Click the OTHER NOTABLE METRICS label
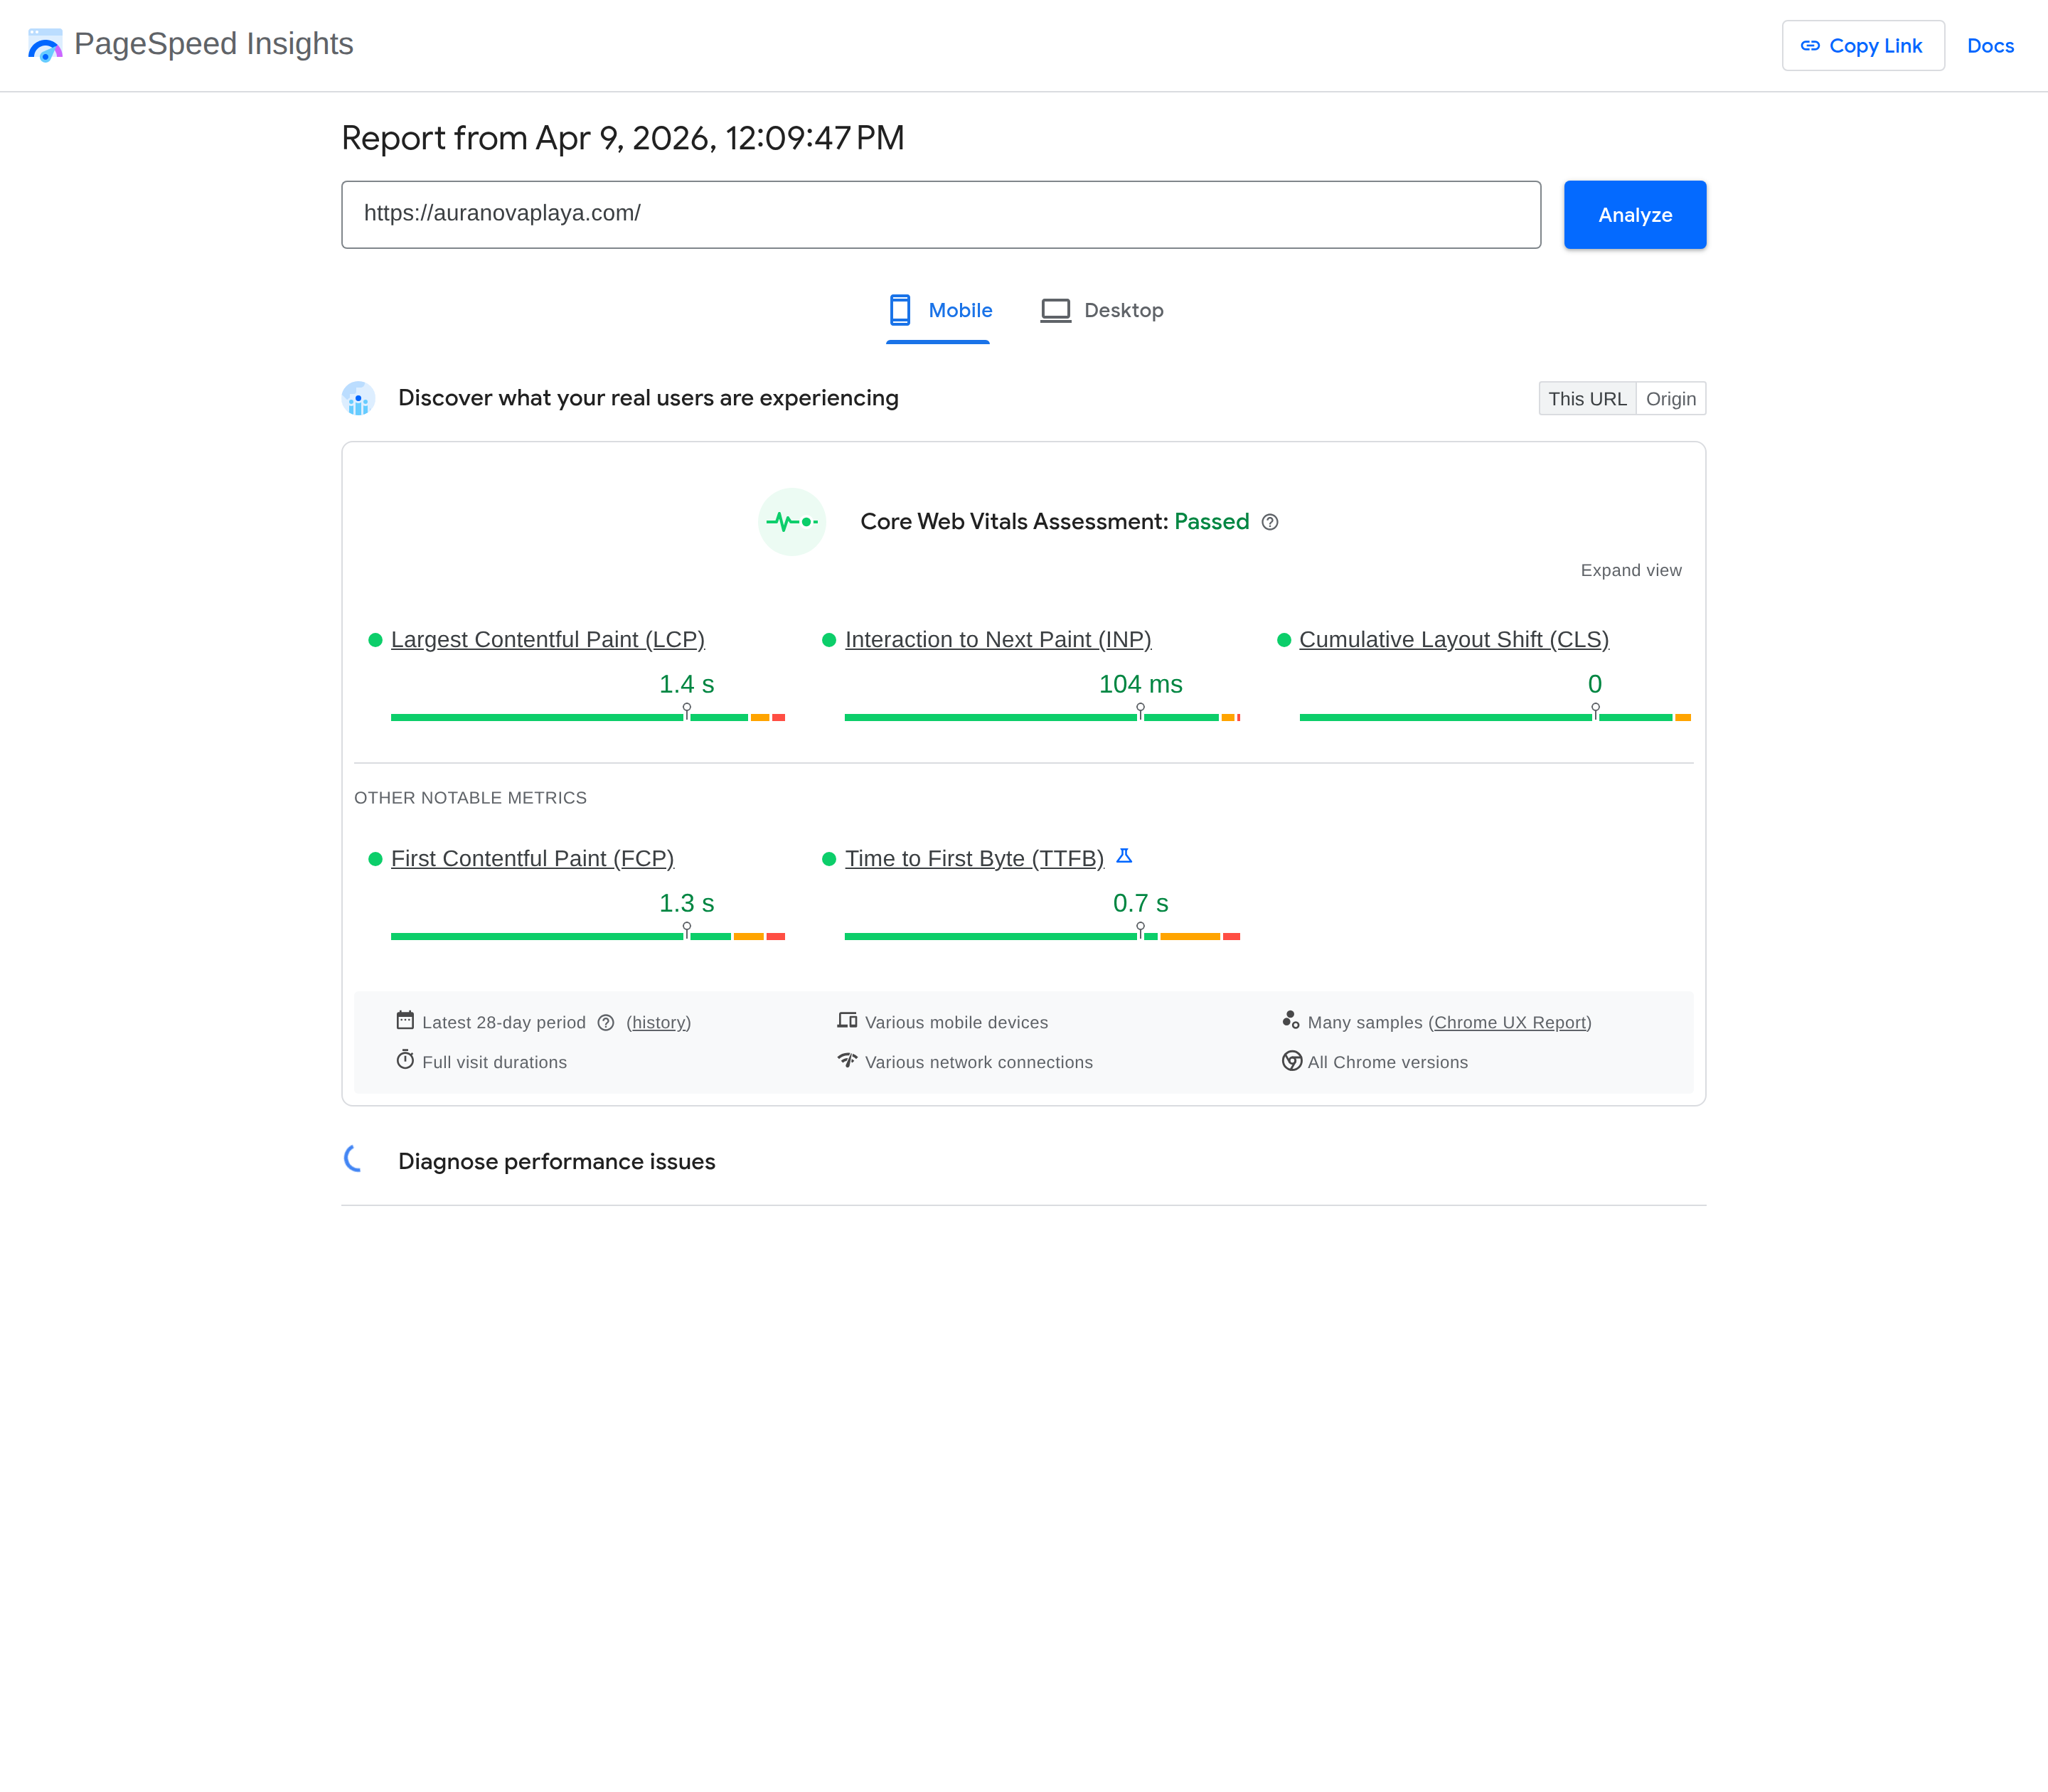This screenshot has width=2048, height=1792. pos(470,798)
